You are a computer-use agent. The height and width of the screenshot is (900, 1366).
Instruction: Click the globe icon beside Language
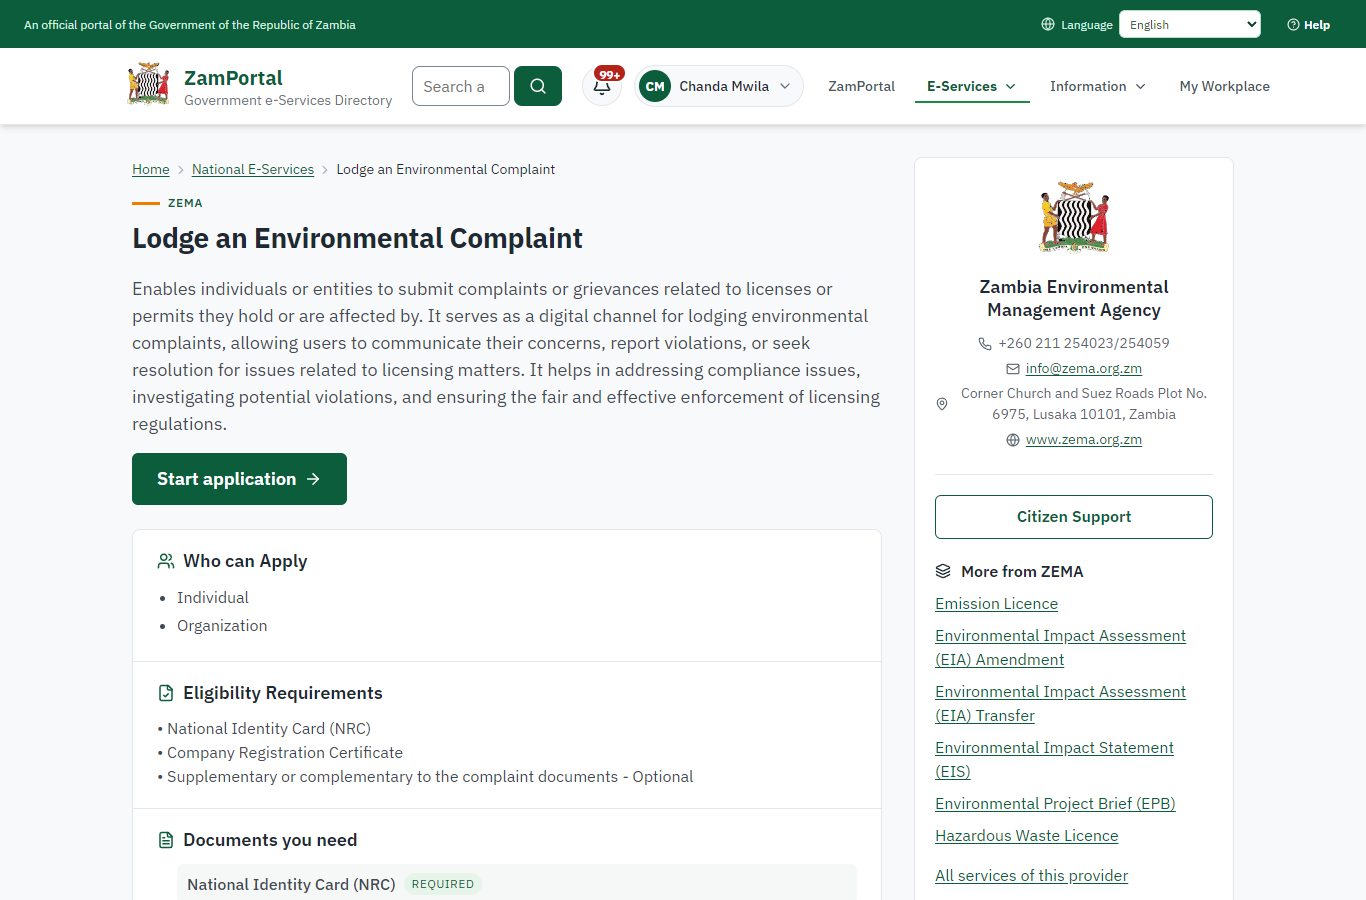(x=1048, y=24)
